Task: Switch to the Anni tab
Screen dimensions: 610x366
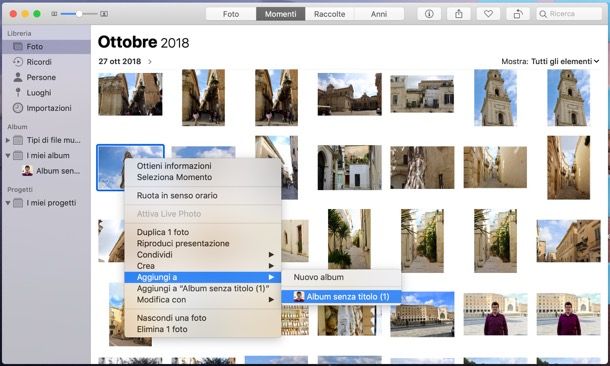Action: click(379, 14)
